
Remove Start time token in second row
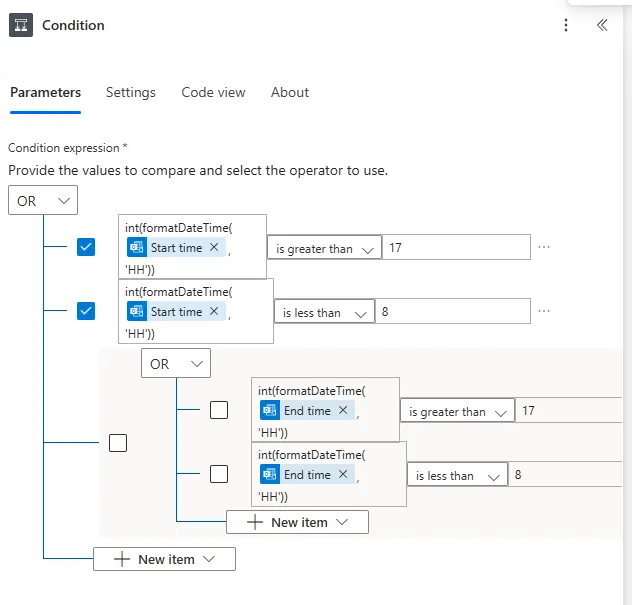tap(213, 312)
